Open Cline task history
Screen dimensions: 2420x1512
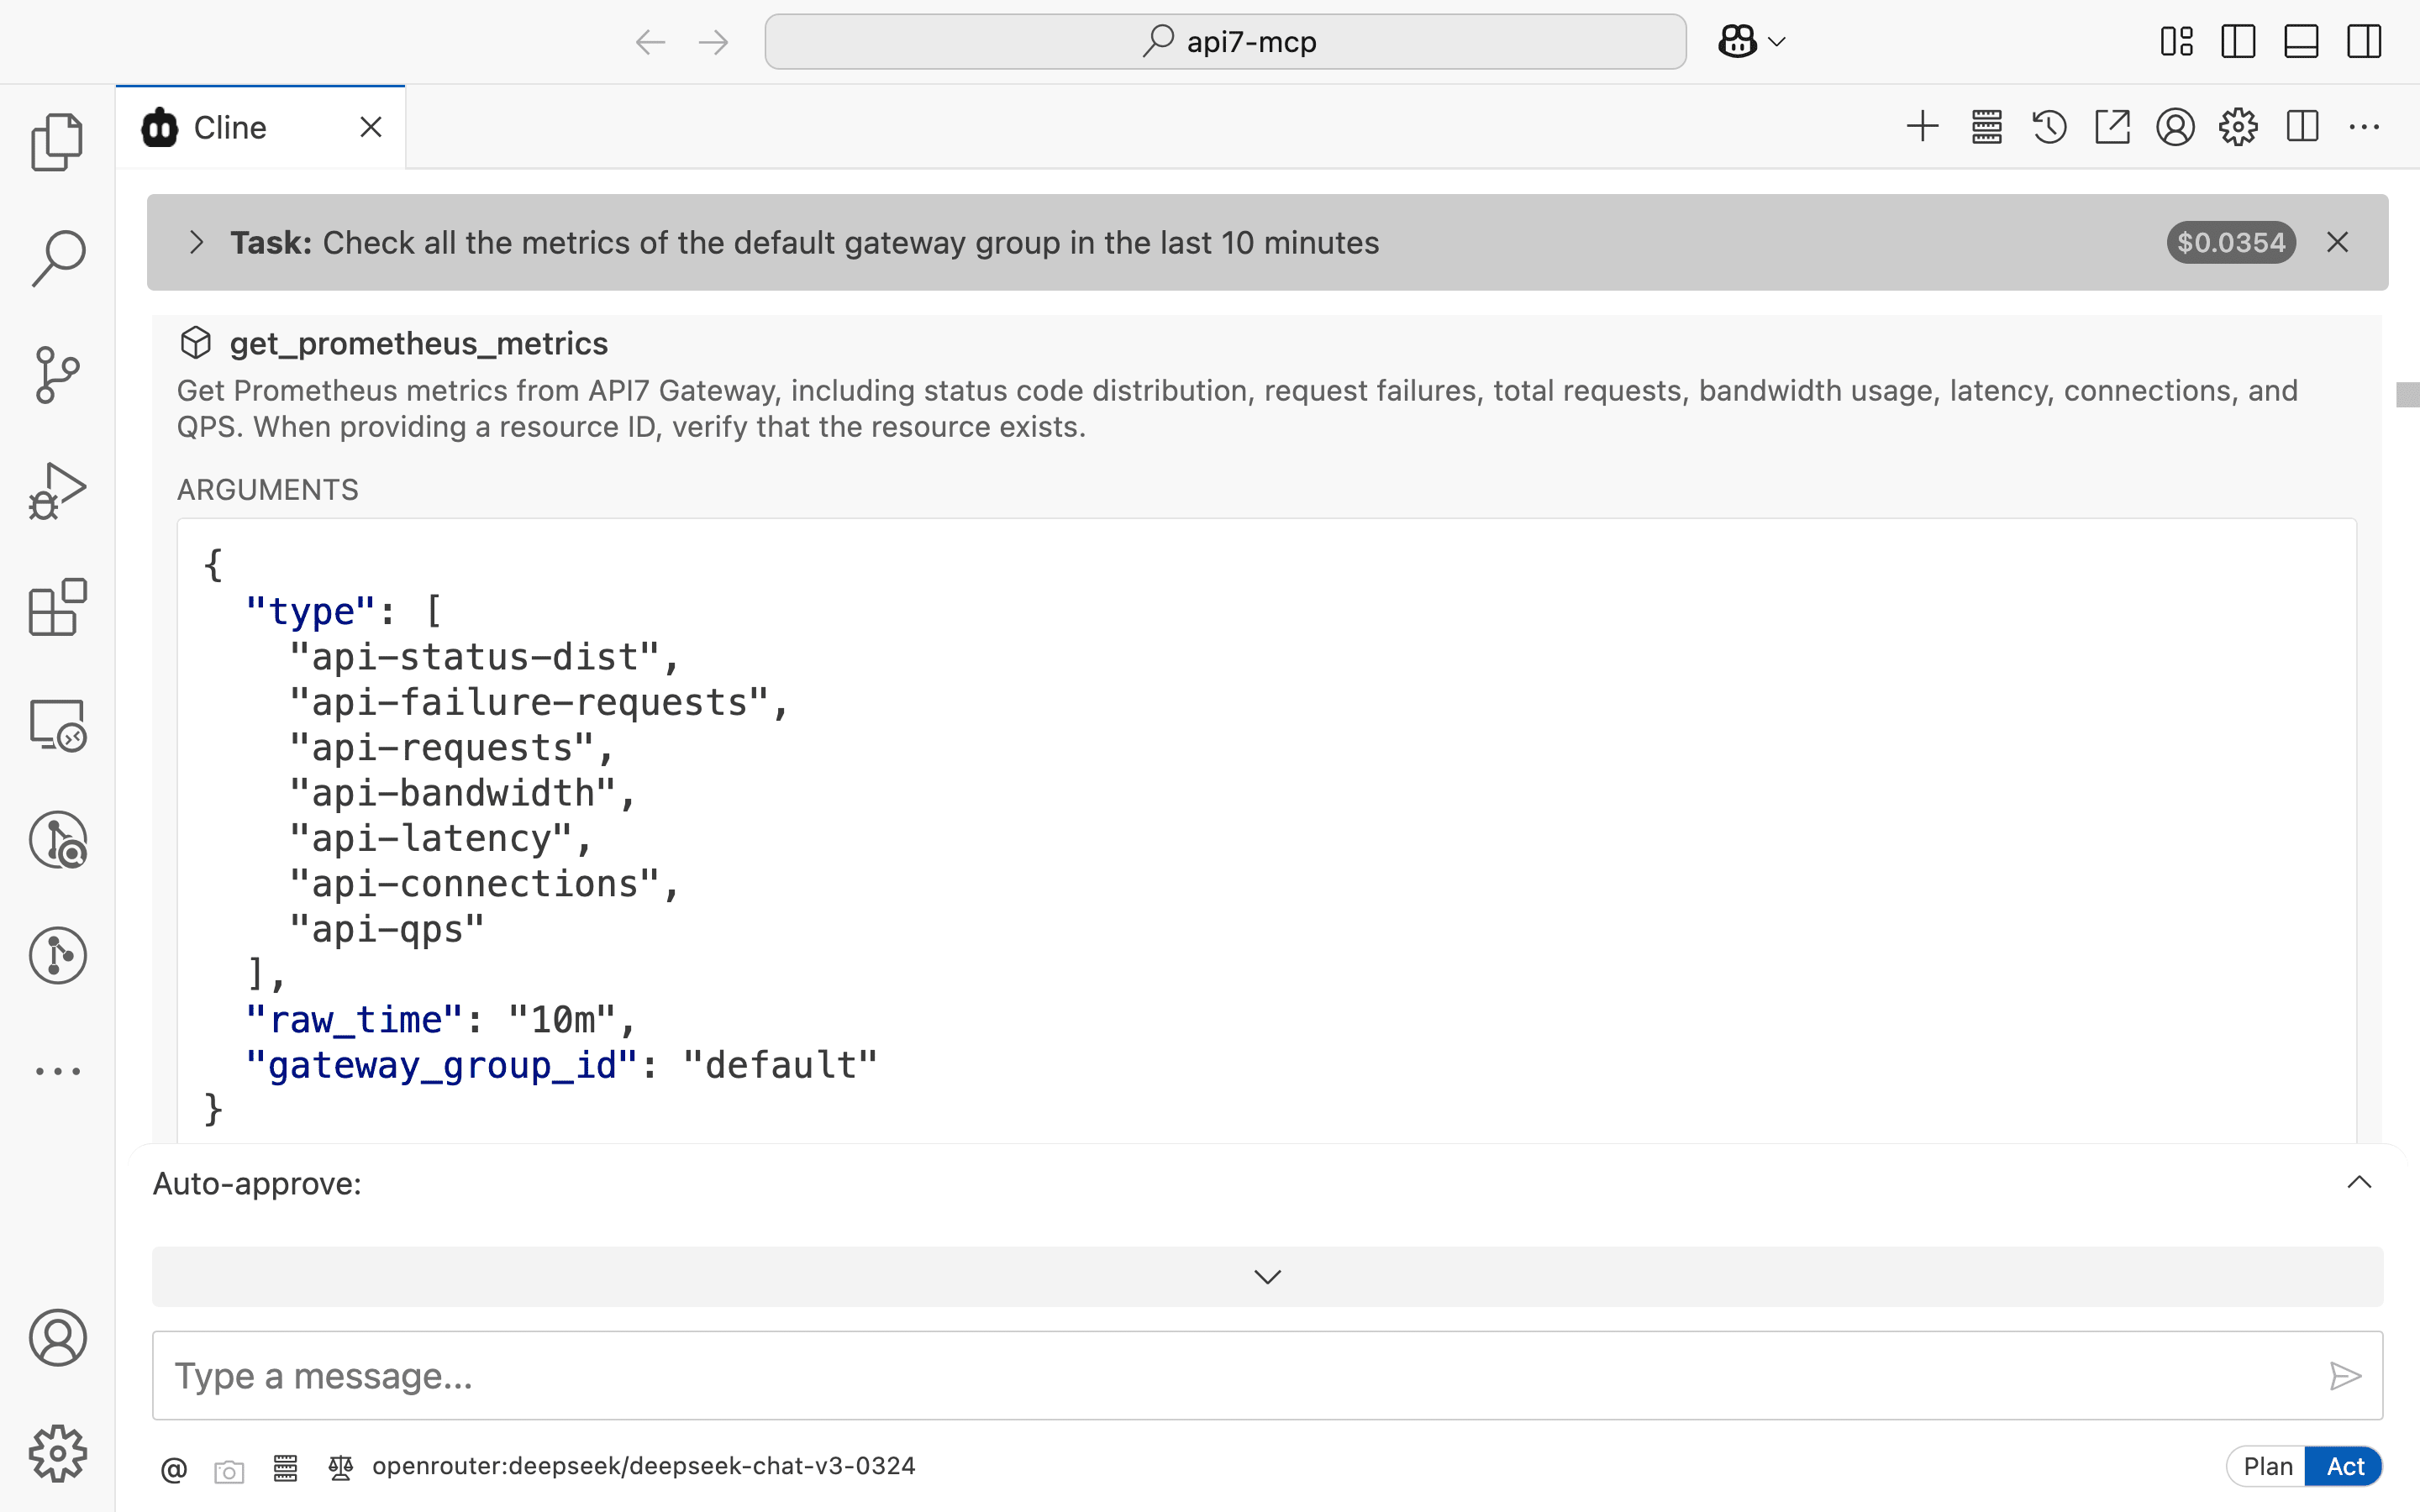click(x=2049, y=127)
